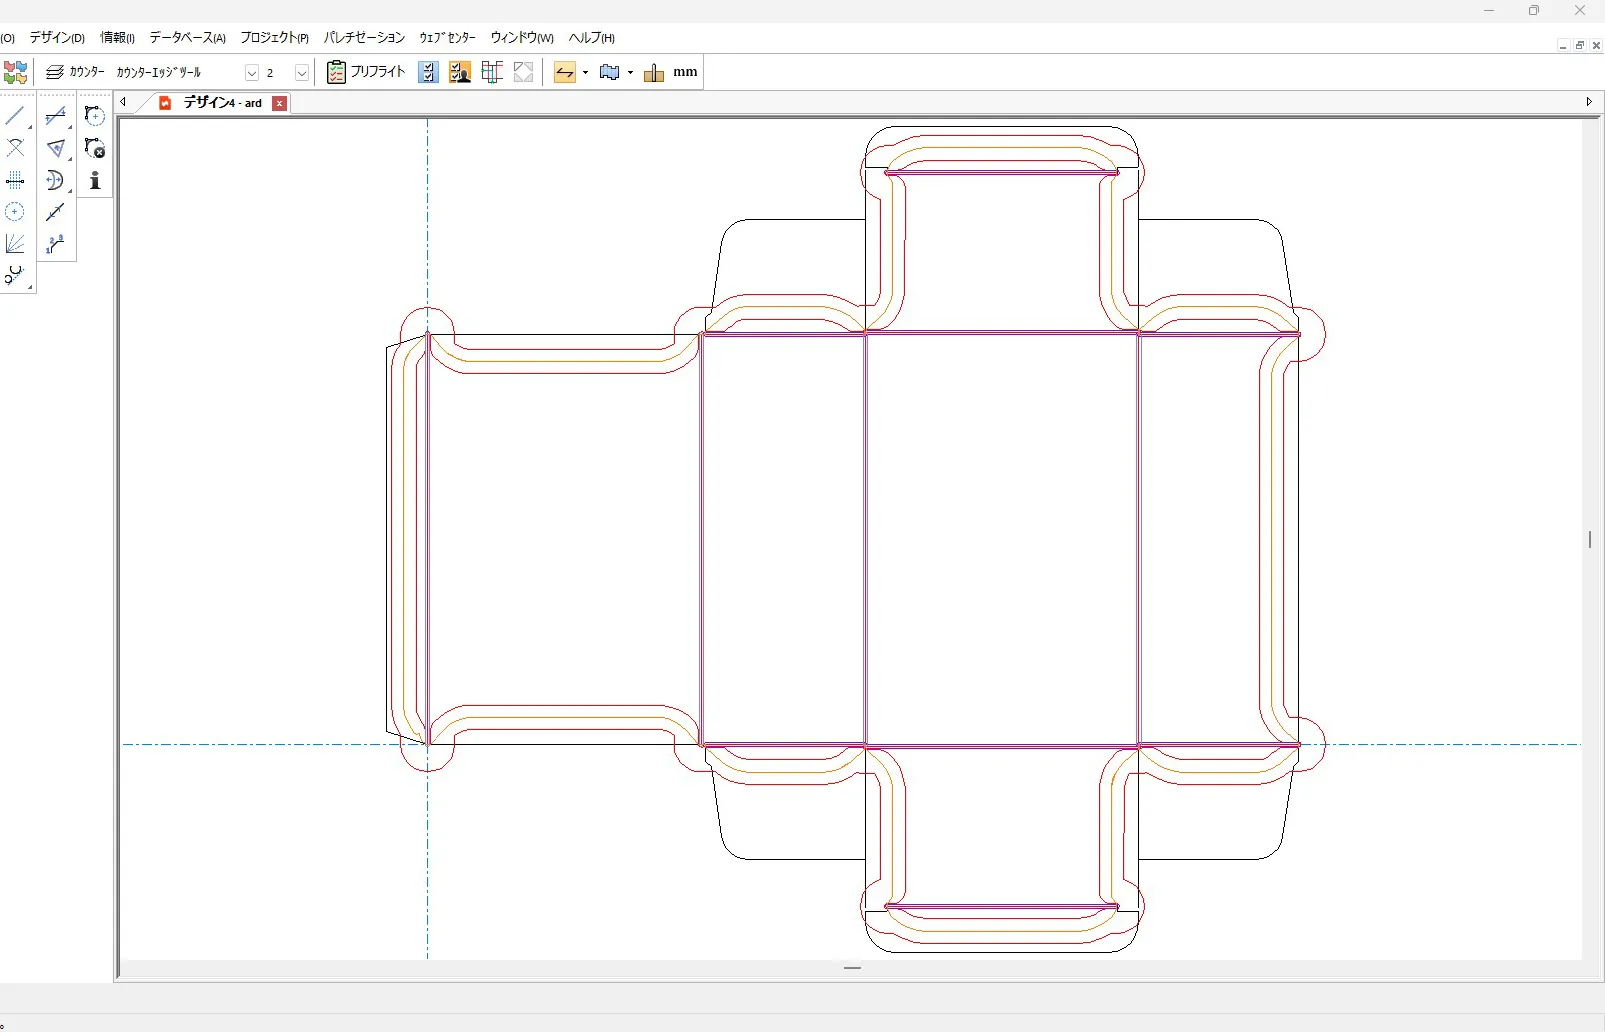Click the information 'i' tool icon

pos(95,180)
